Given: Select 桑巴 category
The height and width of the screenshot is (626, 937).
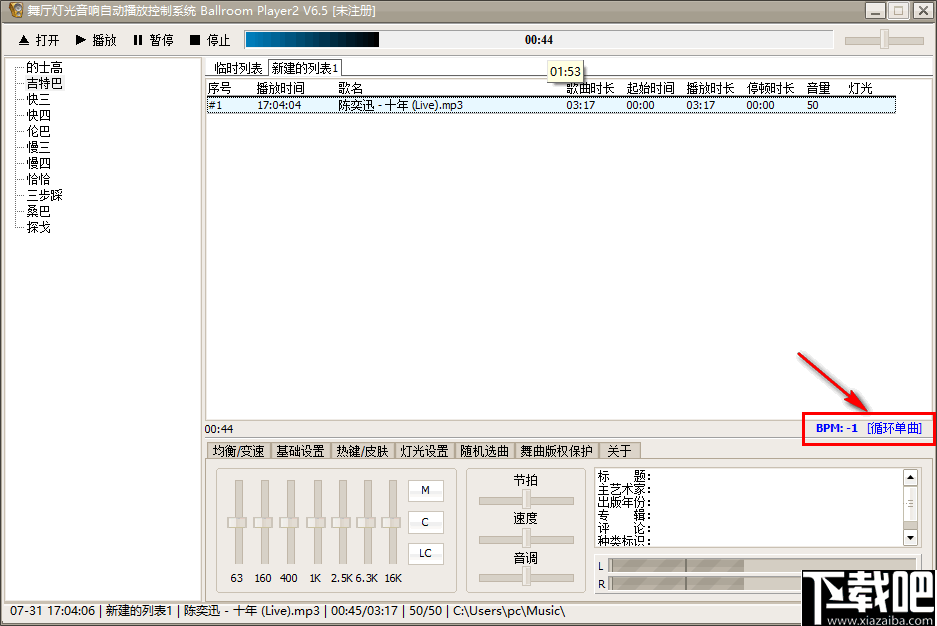Looking at the screenshot, I should click(x=38, y=211).
